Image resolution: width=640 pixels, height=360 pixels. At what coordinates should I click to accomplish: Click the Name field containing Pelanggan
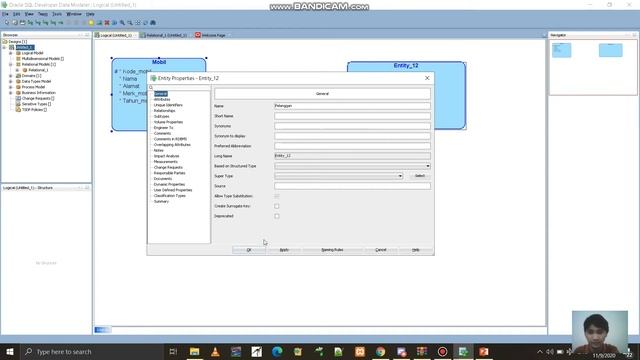tap(352, 106)
